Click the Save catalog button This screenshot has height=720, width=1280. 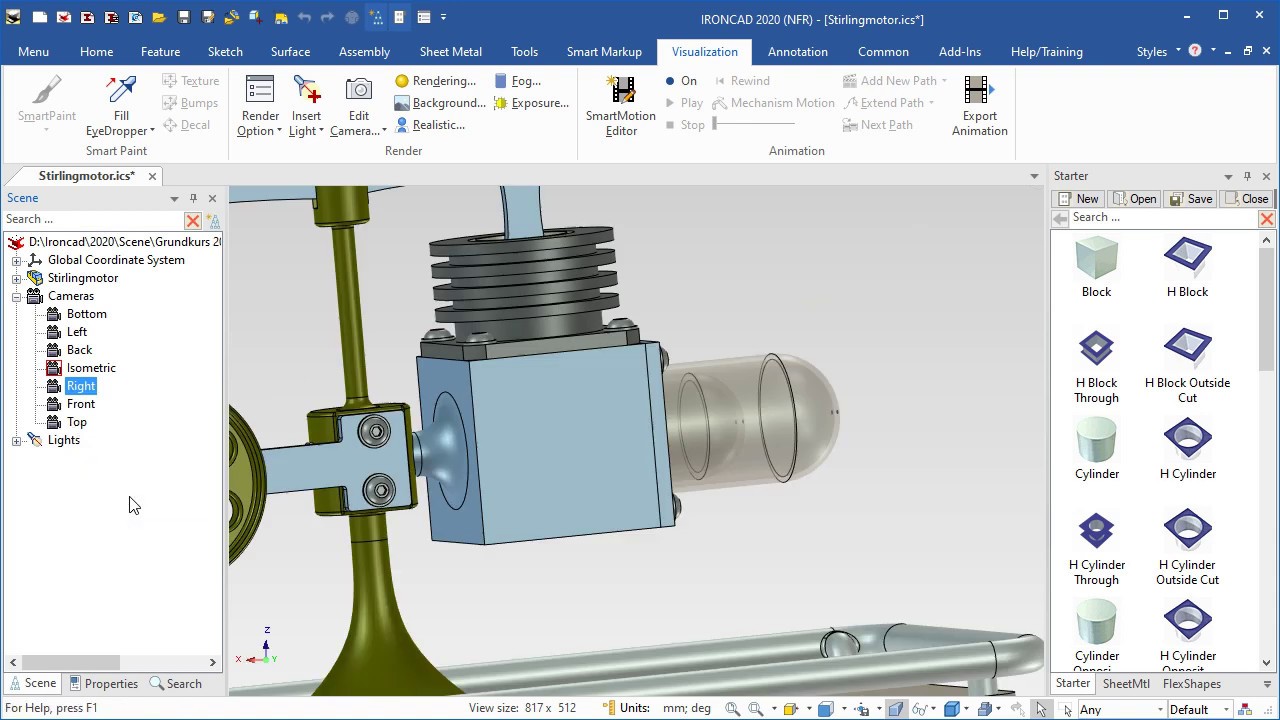click(x=1191, y=199)
